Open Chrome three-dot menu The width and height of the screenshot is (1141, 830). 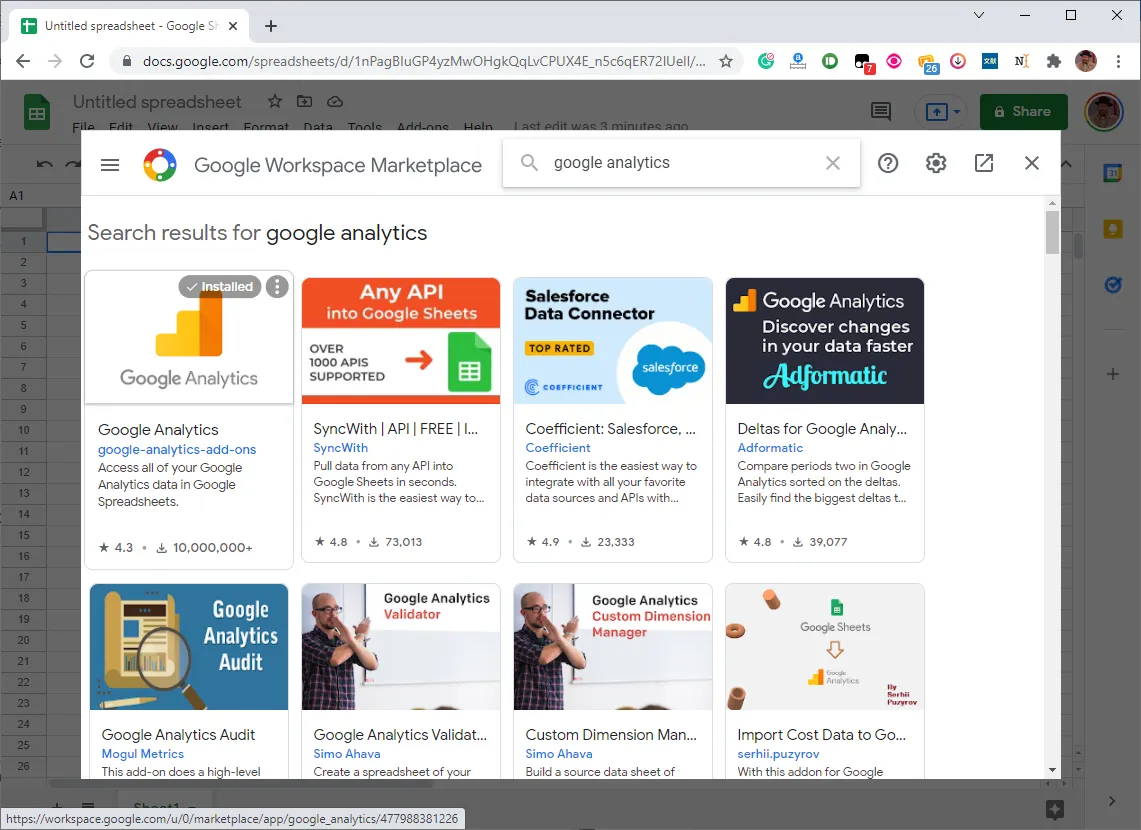click(x=1118, y=61)
